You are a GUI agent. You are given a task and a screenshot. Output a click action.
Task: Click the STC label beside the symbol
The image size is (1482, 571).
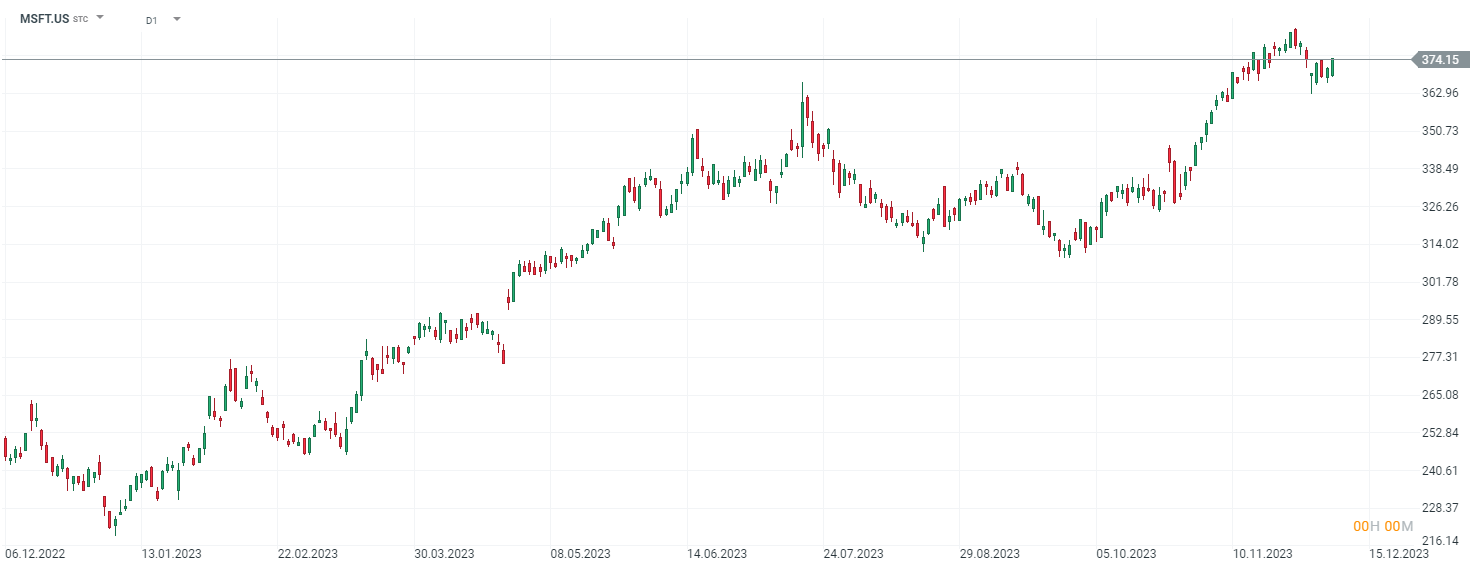point(81,20)
